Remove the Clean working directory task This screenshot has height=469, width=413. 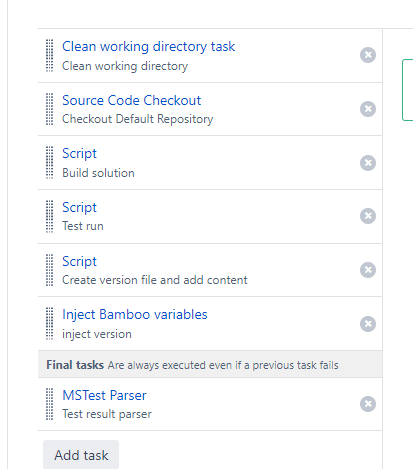point(368,55)
